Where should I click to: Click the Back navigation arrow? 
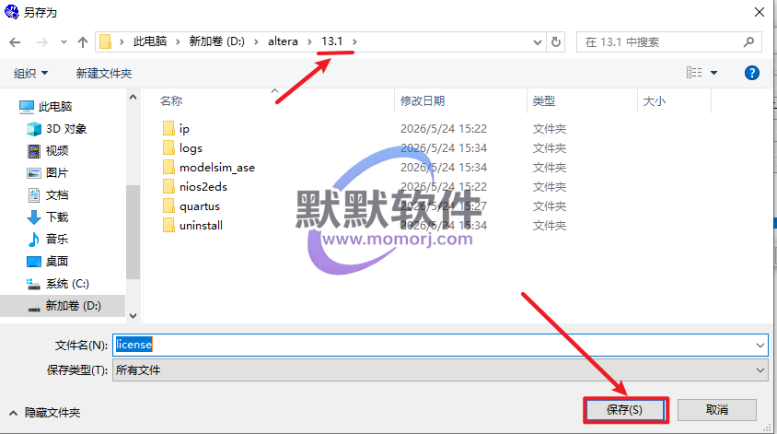click(15, 42)
